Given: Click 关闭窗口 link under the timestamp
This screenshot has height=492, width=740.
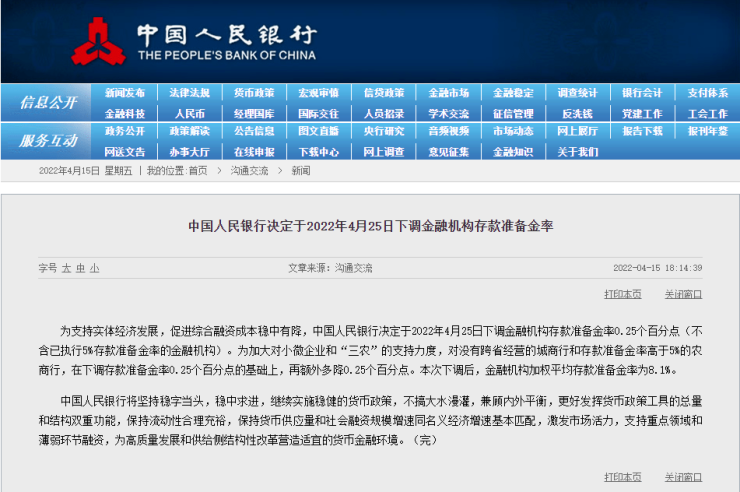Looking at the screenshot, I should click(x=683, y=294).
